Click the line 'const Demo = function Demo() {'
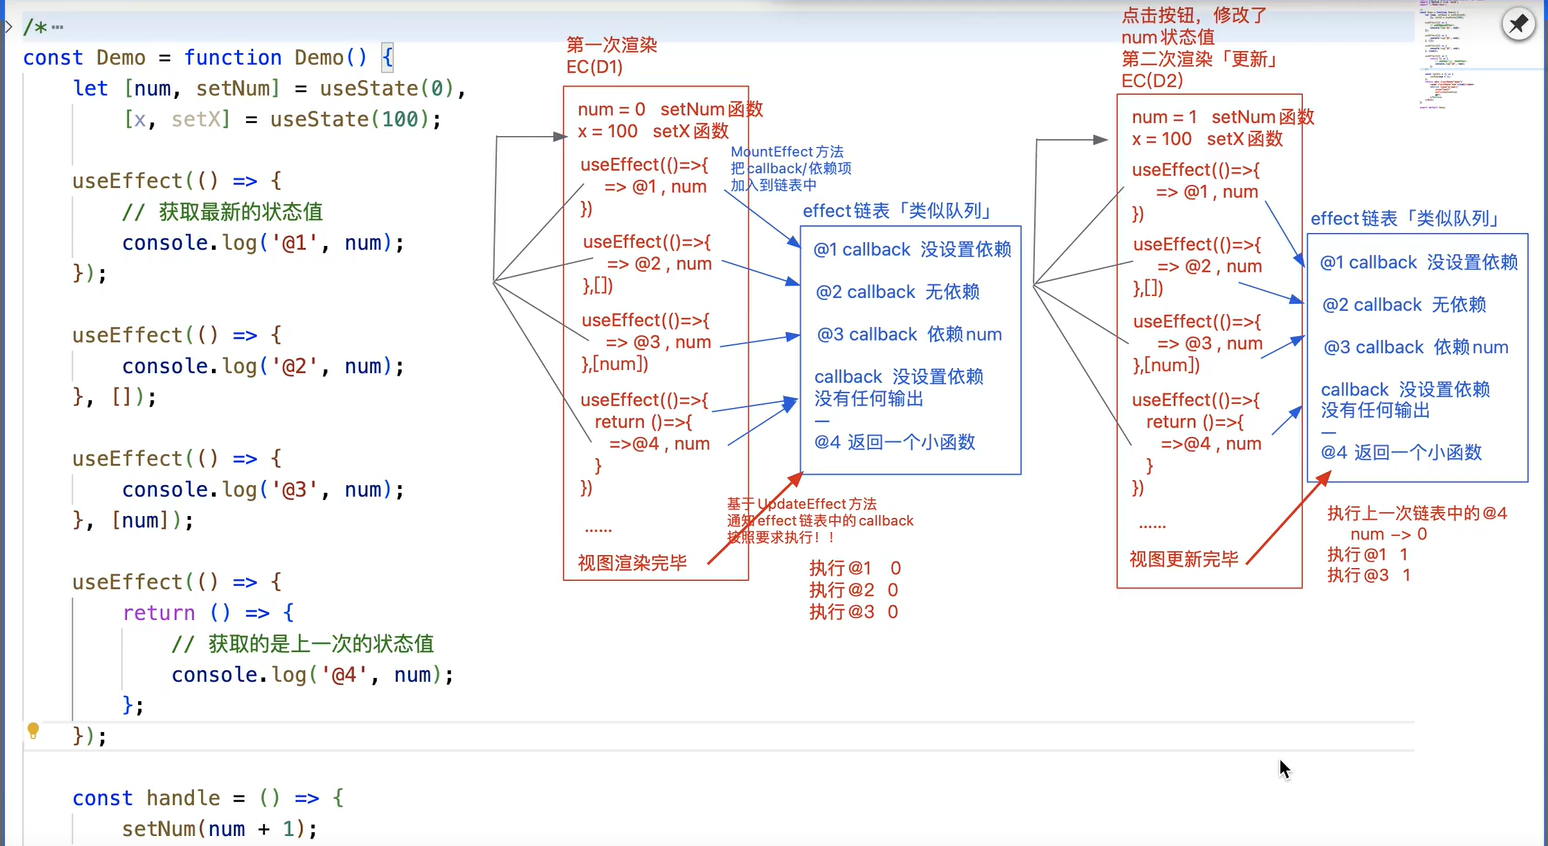 (209, 58)
